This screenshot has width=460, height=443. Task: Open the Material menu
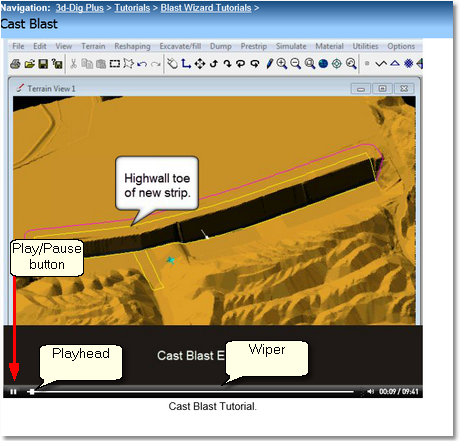click(329, 46)
